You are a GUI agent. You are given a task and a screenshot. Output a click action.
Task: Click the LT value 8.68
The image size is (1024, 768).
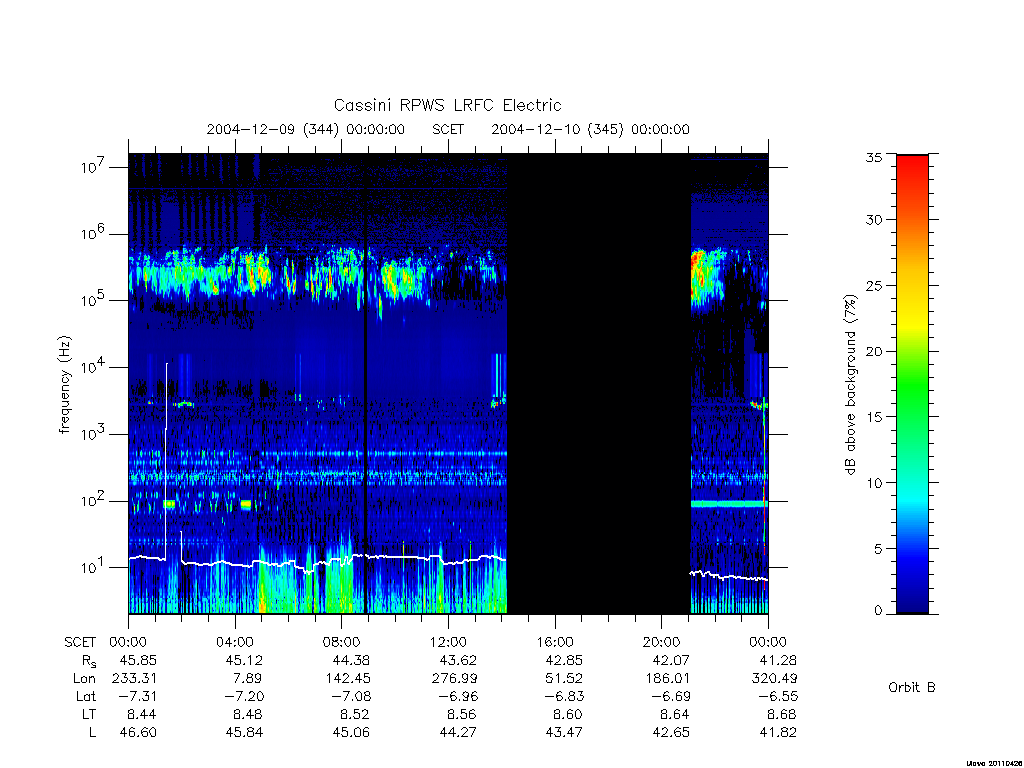pos(782,714)
